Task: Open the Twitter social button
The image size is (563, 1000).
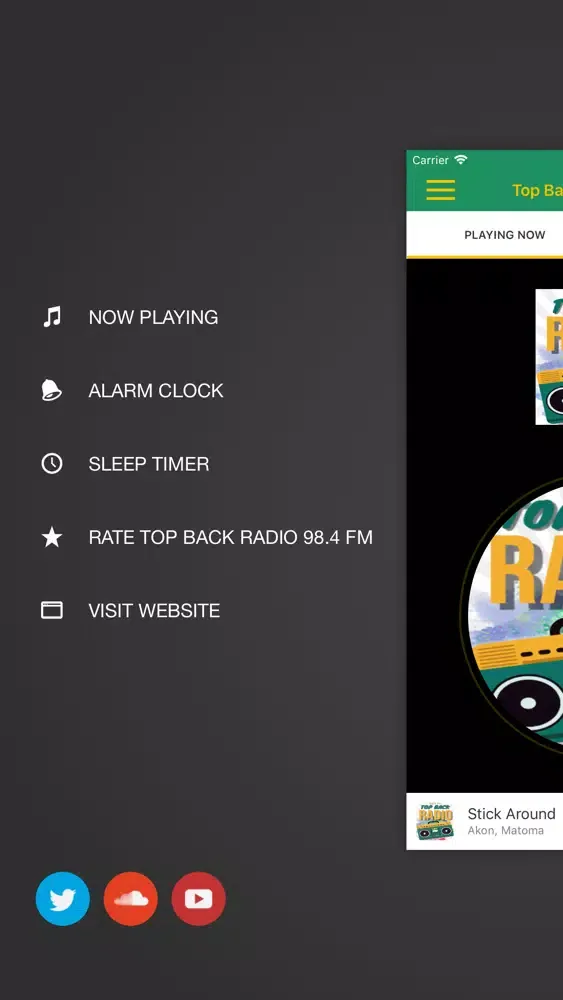Action: [x=62, y=899]
